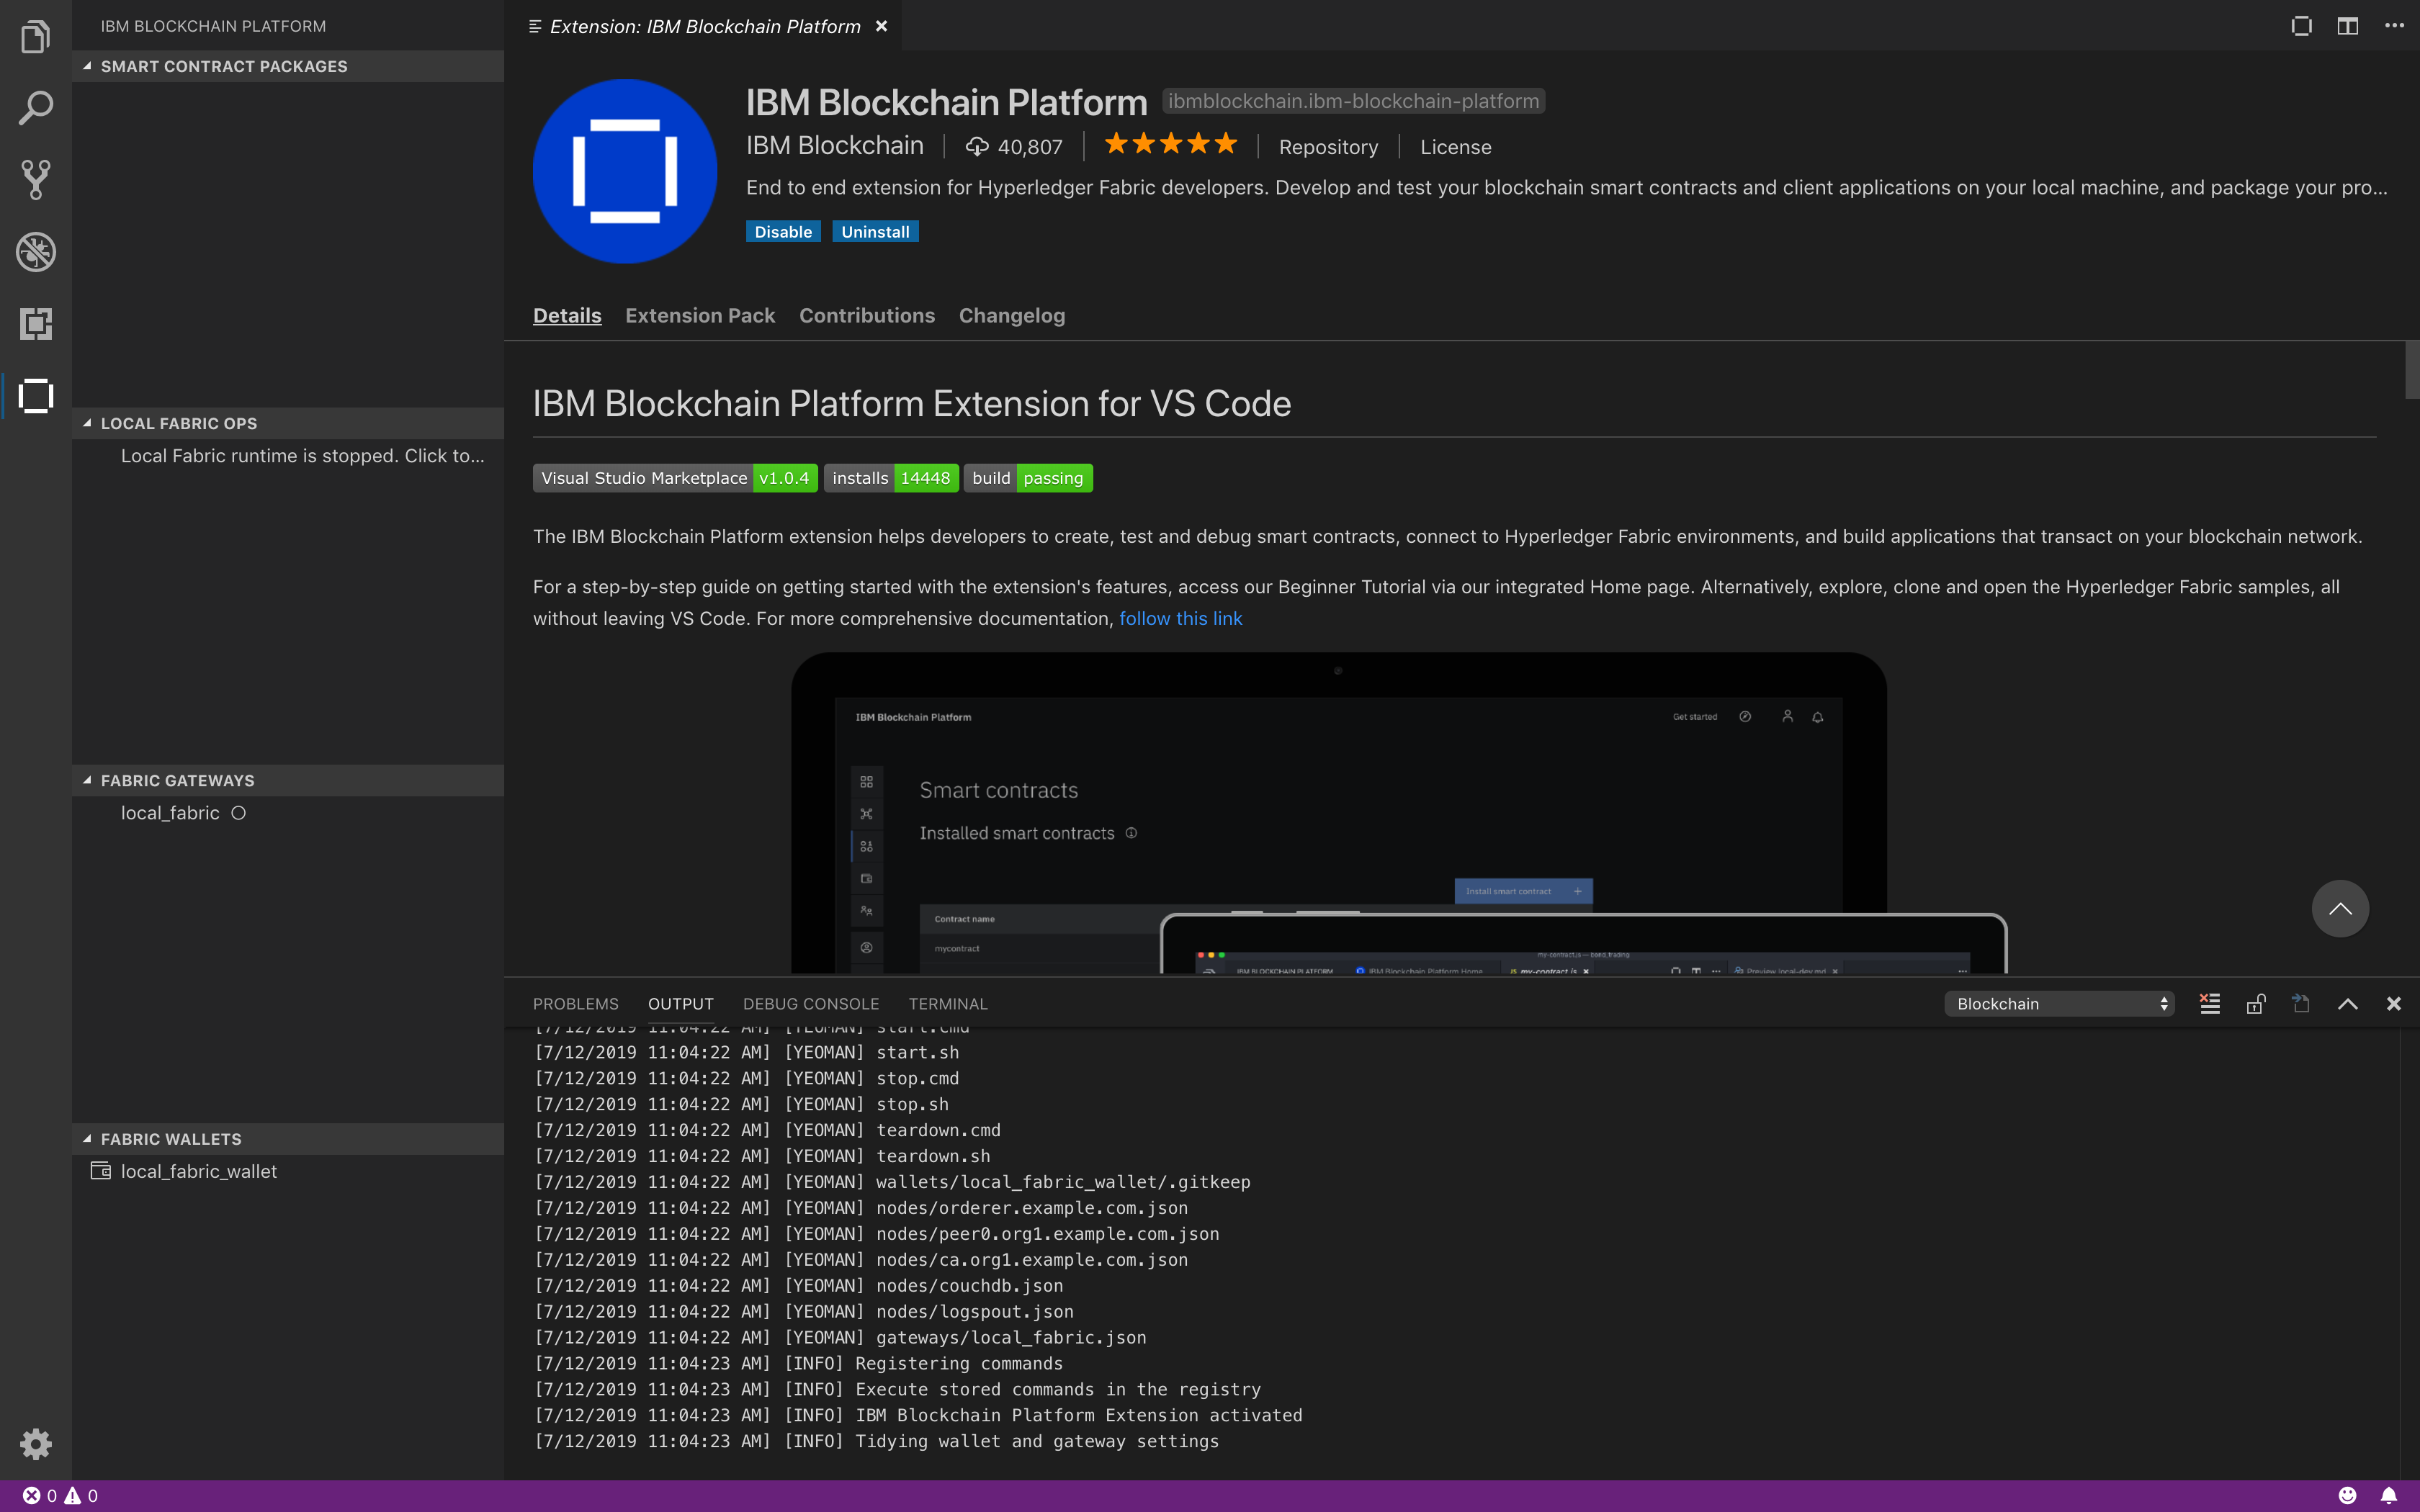Select the IBM Blockchain Platform activity bar icon
This screenshot has height=1512, width=2420.
36,396
